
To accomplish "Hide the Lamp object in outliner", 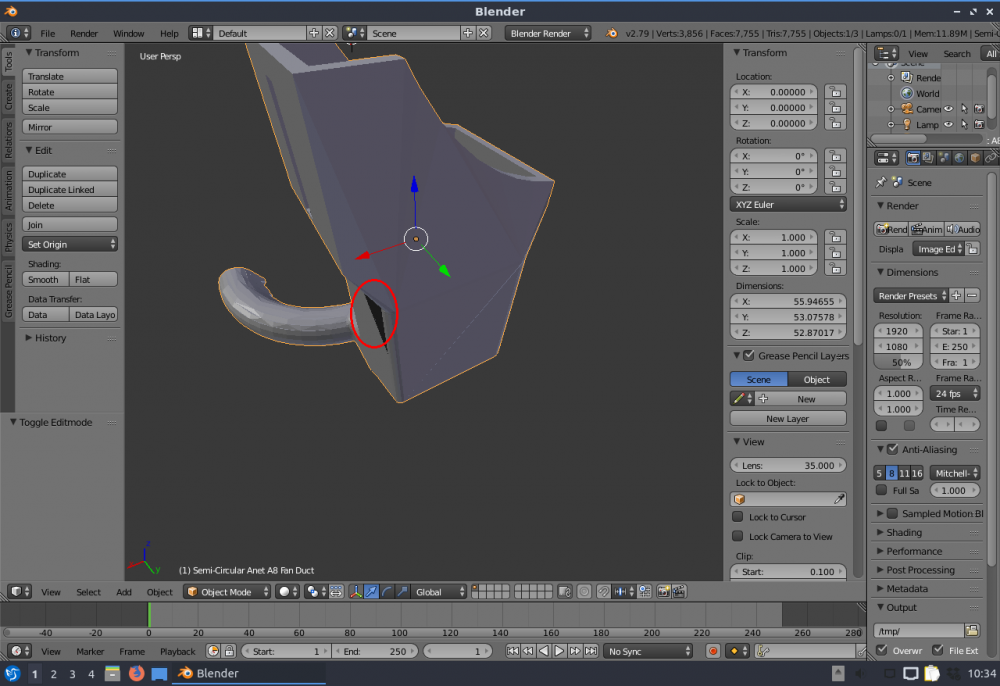I will point(948,125).
